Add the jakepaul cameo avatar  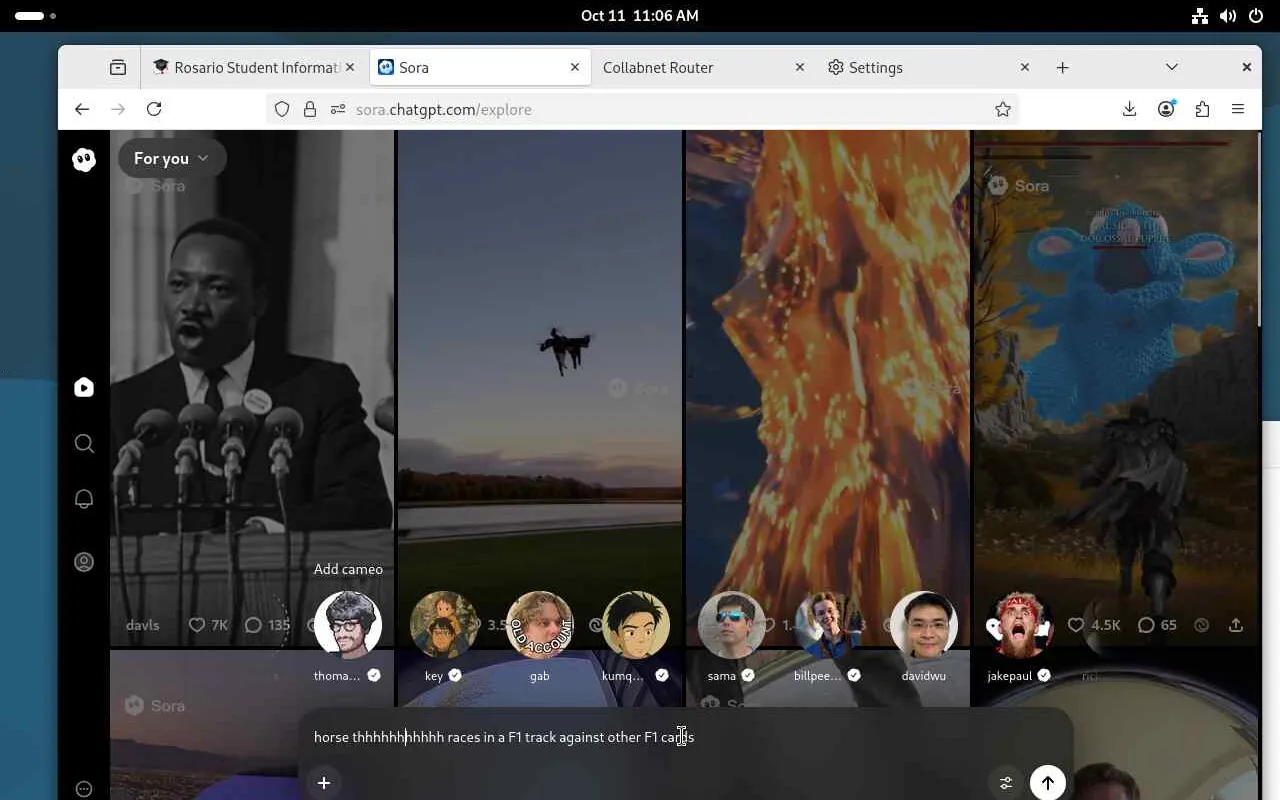point(1020,625)
